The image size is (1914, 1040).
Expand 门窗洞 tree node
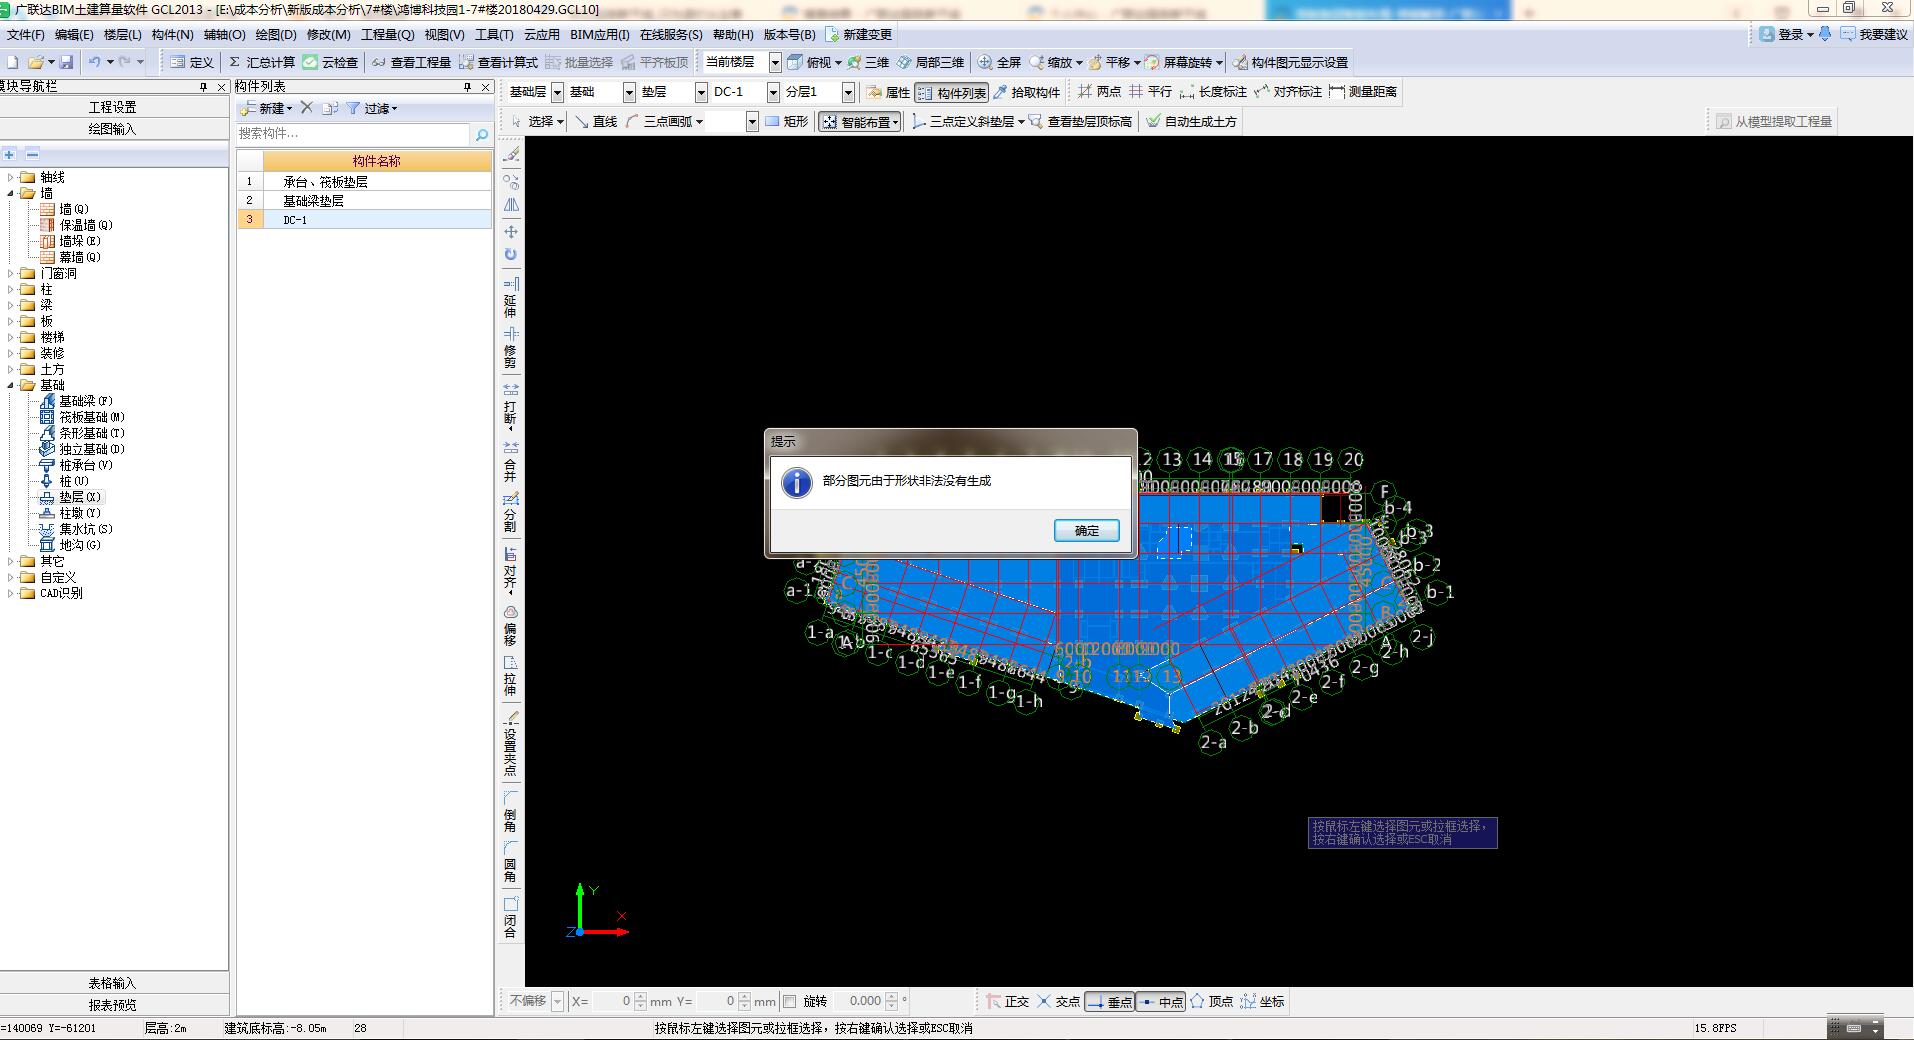coord(11,273)
